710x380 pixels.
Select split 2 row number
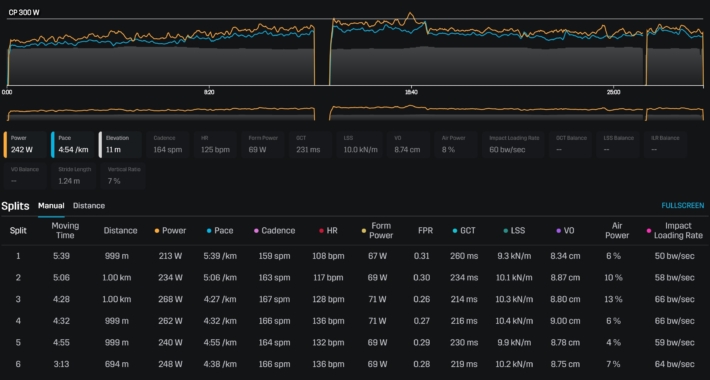click(x=18, y=278)
